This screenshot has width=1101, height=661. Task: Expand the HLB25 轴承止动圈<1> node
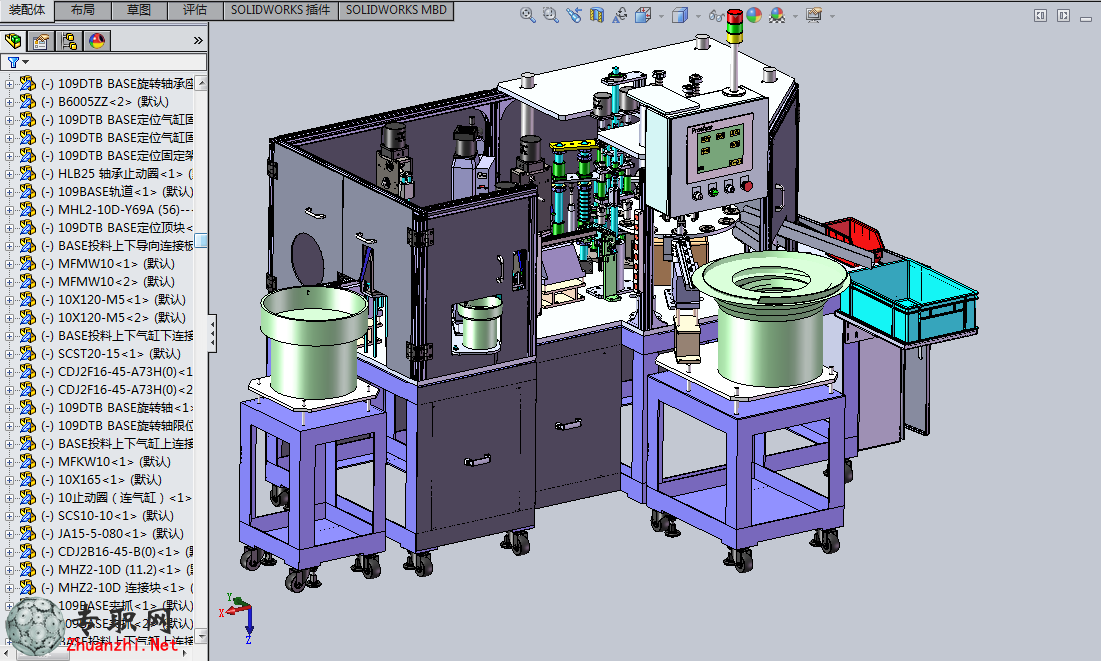pos(9,174)
